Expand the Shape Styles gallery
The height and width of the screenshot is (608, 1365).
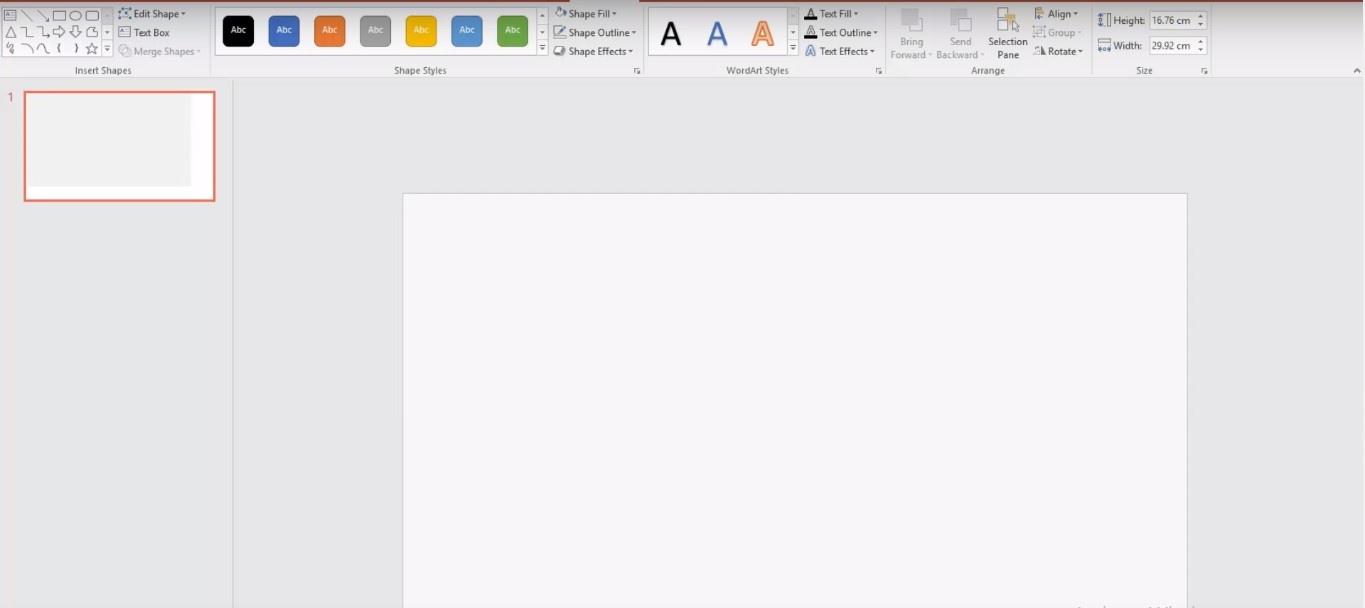[542, 49]
